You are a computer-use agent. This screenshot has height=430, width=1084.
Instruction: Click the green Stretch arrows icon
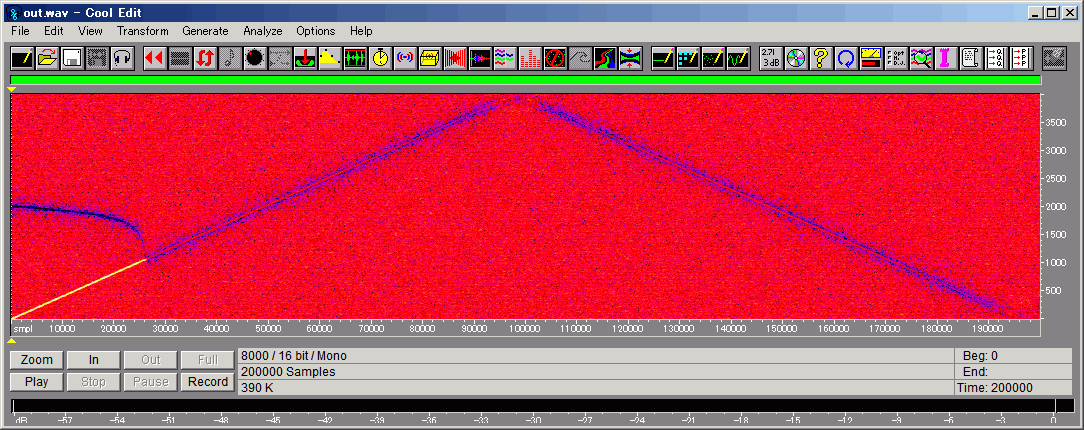pos(630,58)
